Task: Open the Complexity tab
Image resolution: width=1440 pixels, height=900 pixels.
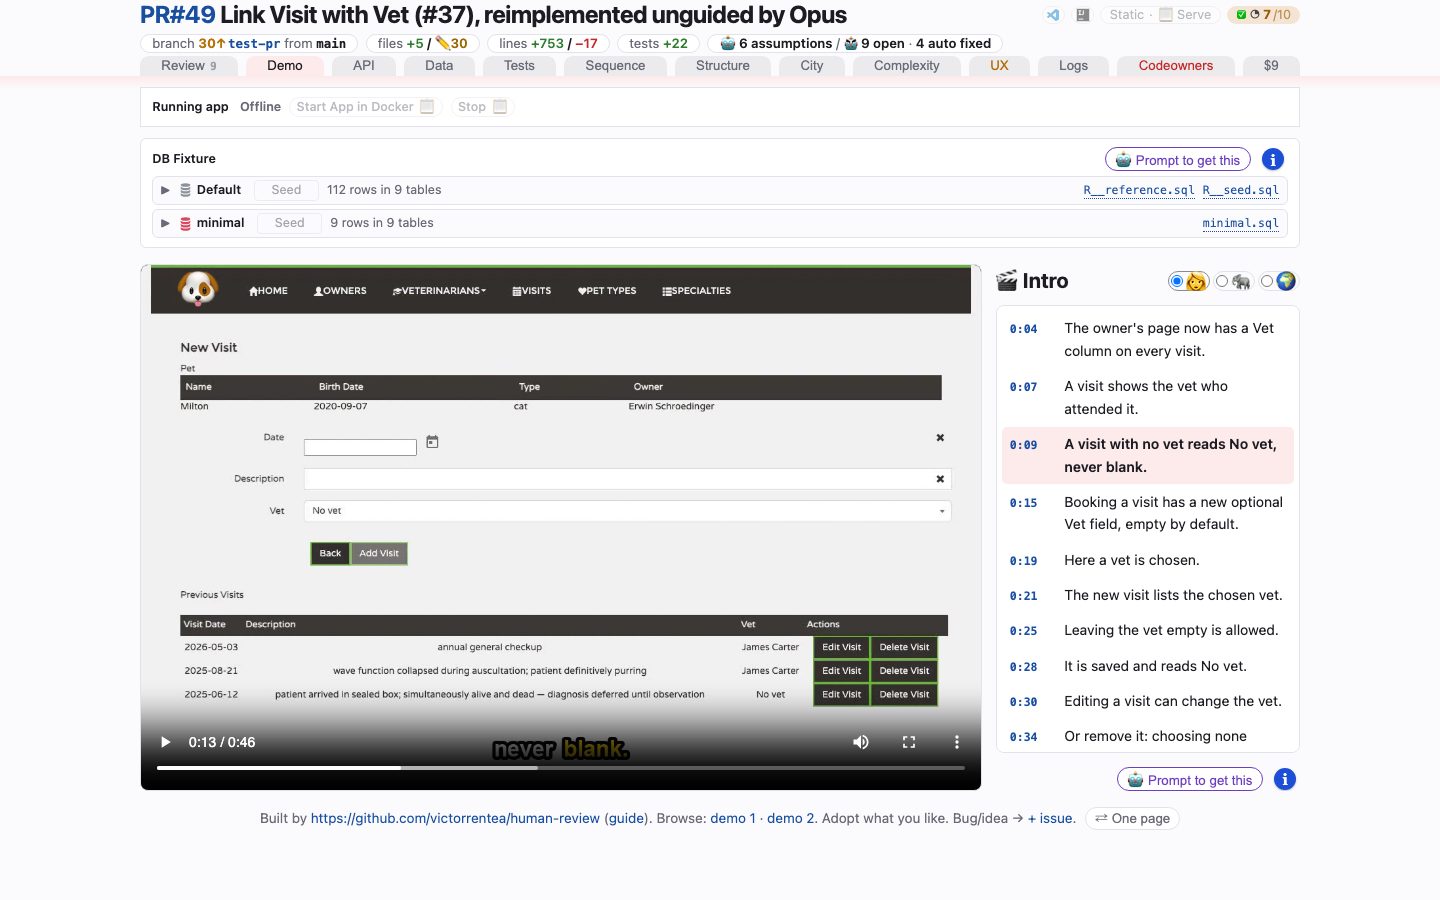Action: [907, 66]
